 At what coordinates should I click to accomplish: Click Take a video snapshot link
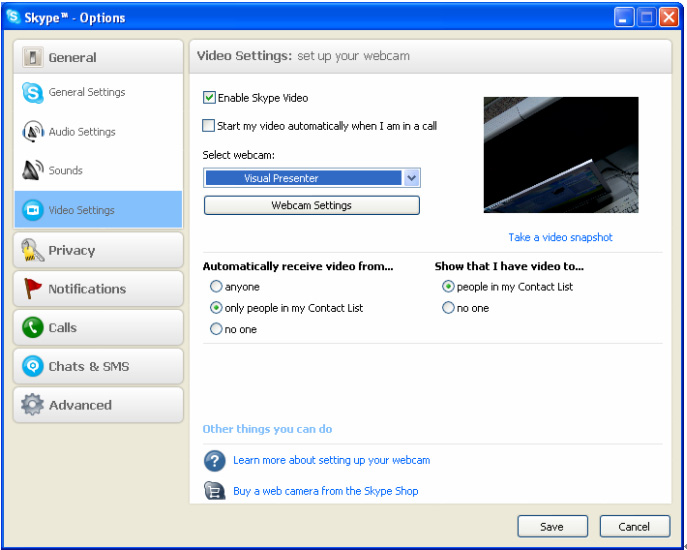pos(560,237)
